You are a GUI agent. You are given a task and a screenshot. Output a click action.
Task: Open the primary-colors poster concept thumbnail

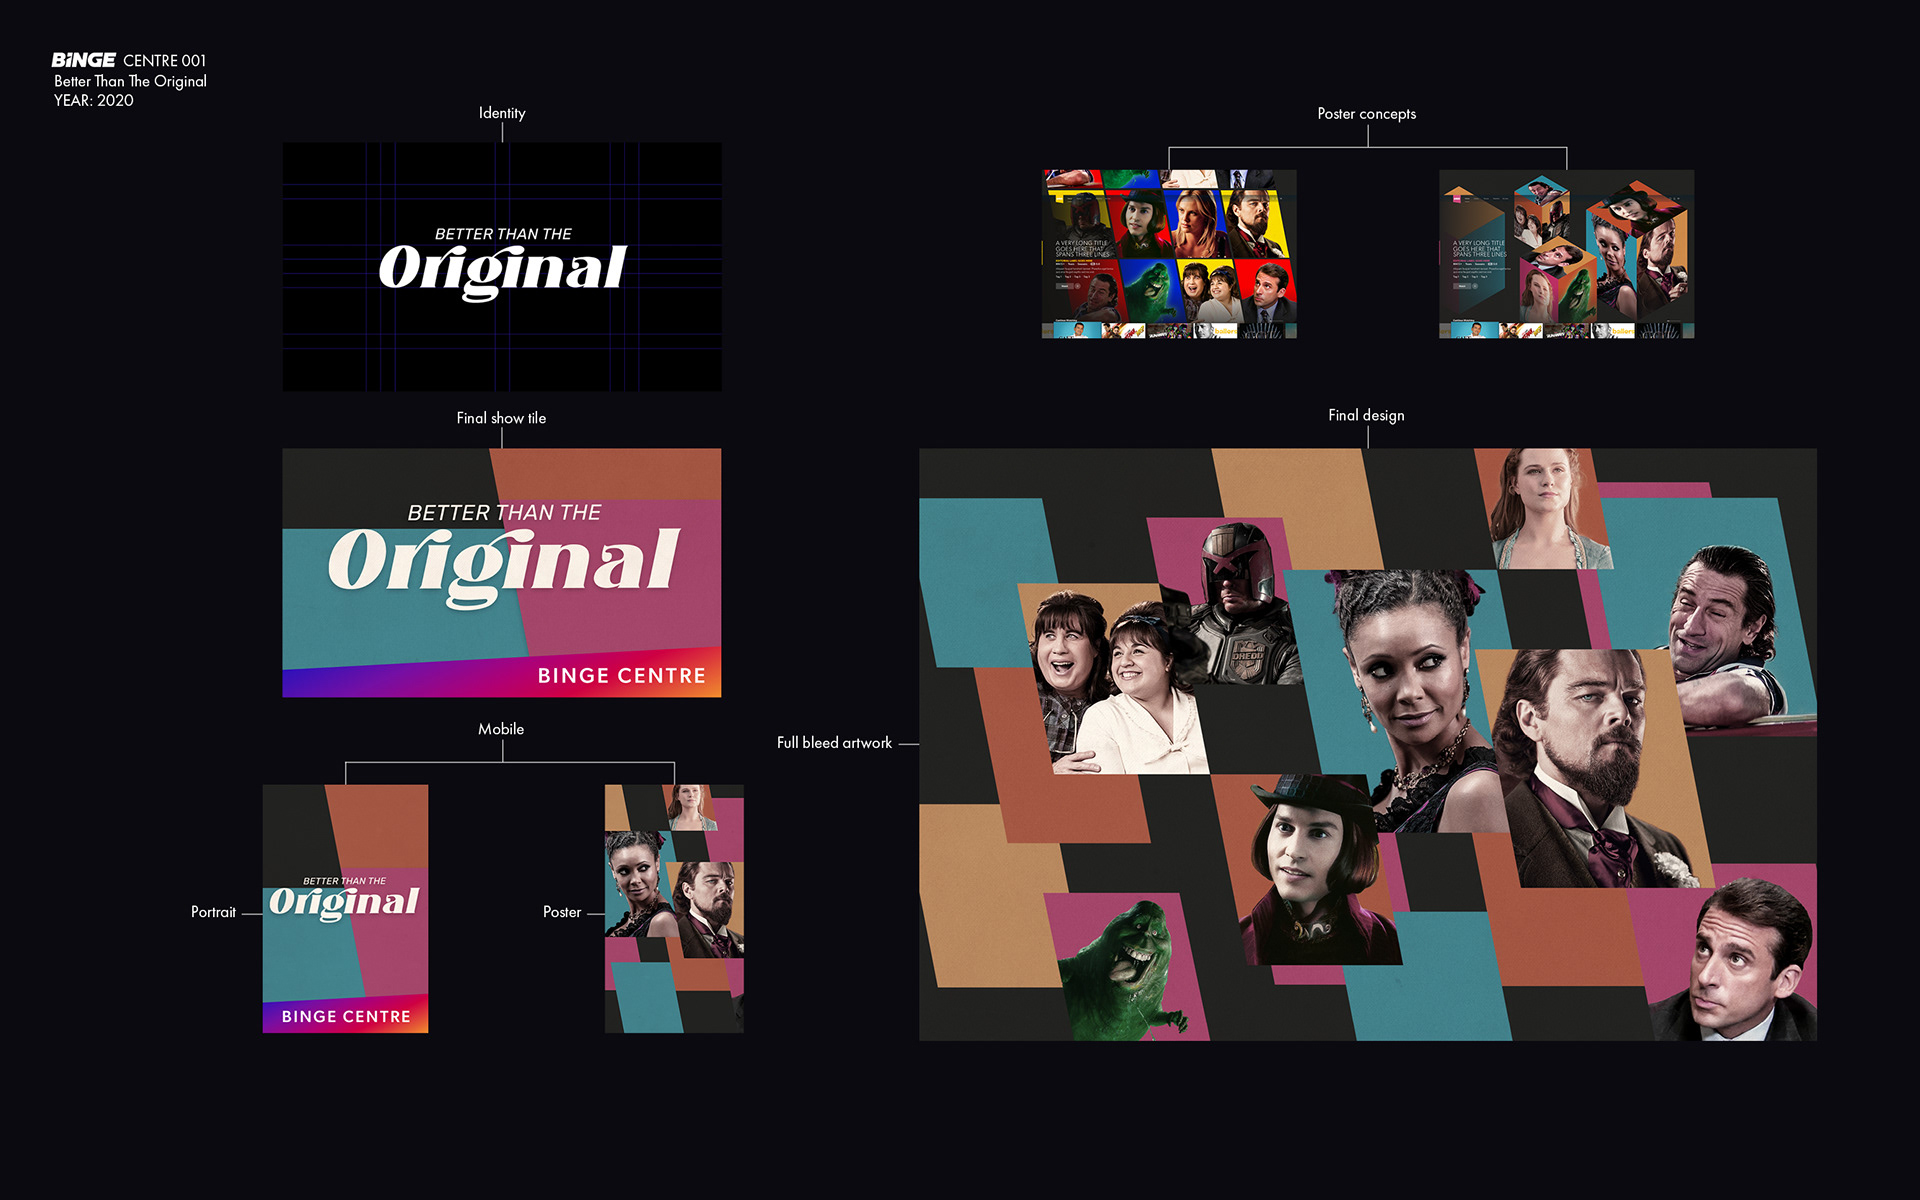click(1169, 254)
